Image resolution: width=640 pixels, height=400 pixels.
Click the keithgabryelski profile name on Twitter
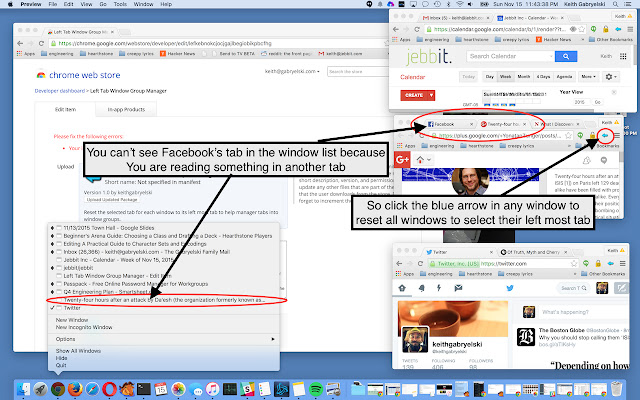457,344
